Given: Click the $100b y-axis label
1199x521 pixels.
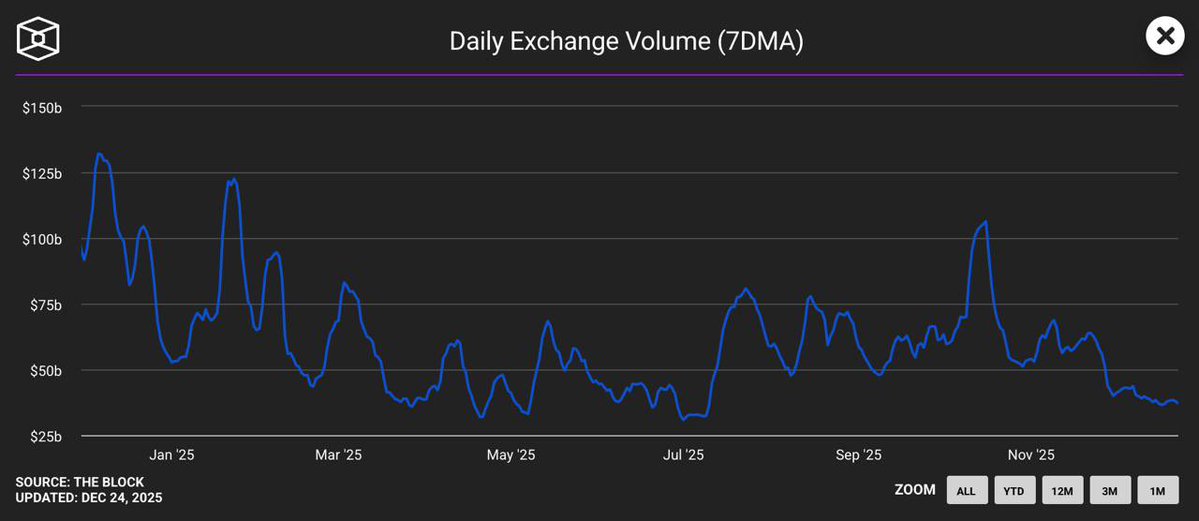Looking at the screenshot, I should point(42,239).
